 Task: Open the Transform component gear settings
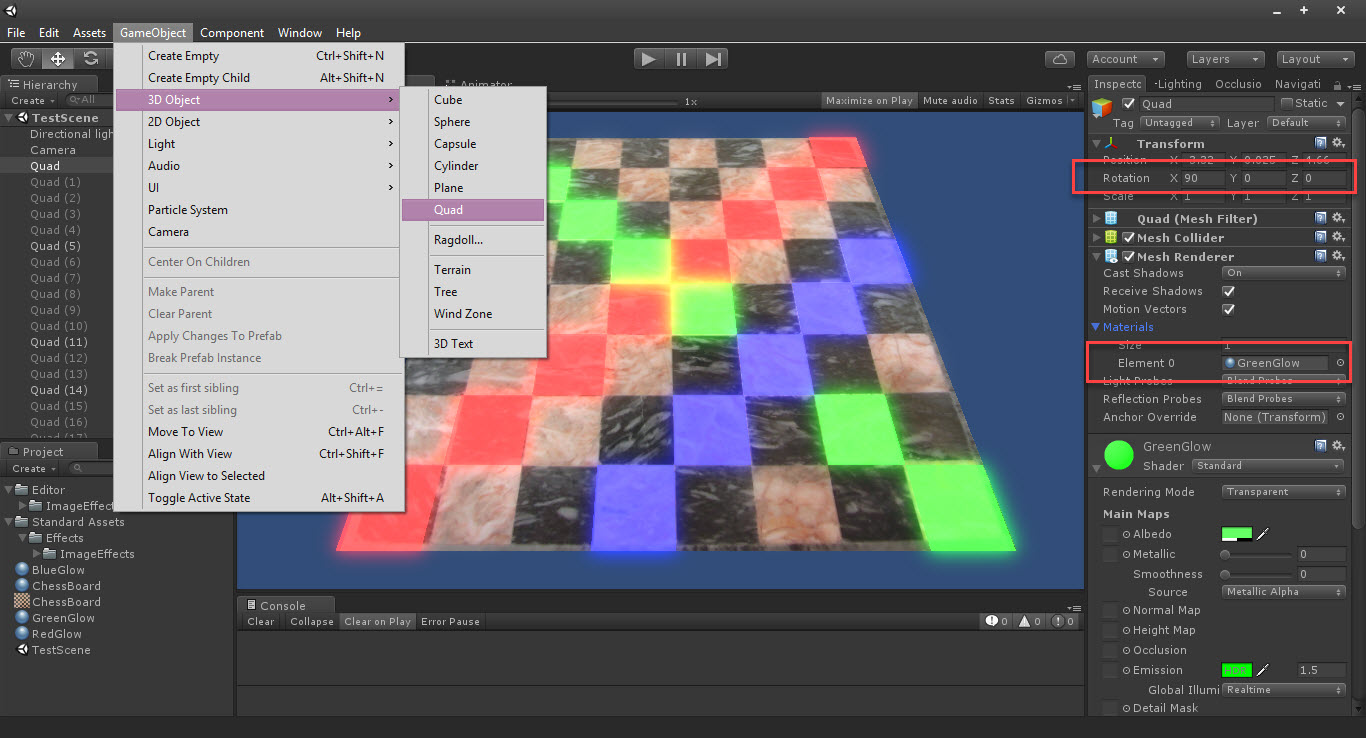(1338, 144)
